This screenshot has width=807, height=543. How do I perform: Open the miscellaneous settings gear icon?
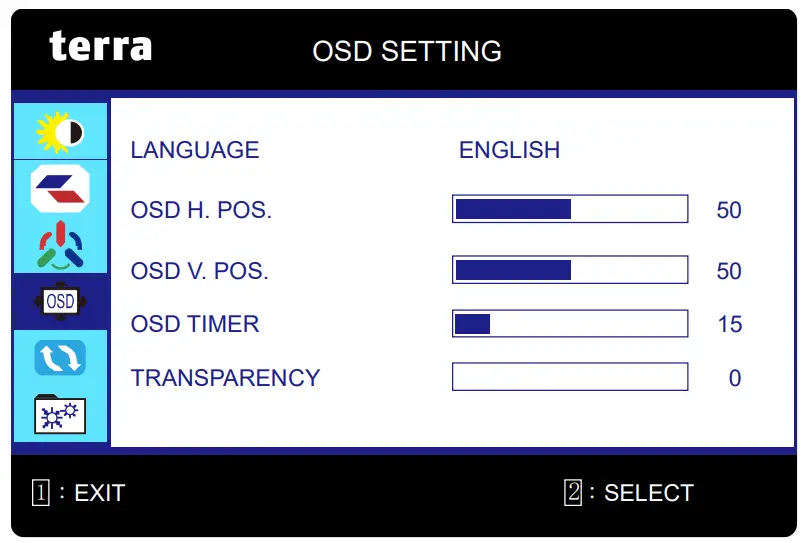coord(60,414)
